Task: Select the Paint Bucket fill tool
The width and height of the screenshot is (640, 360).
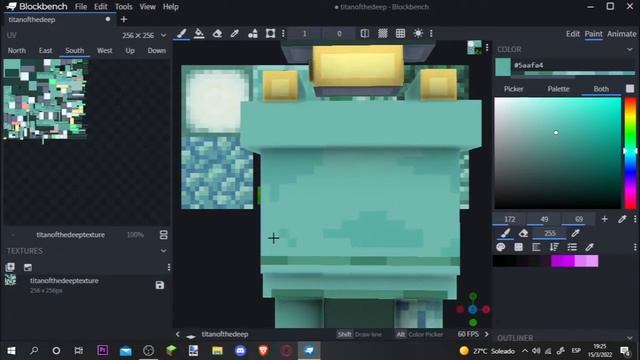Action: [x=199, y=33]
